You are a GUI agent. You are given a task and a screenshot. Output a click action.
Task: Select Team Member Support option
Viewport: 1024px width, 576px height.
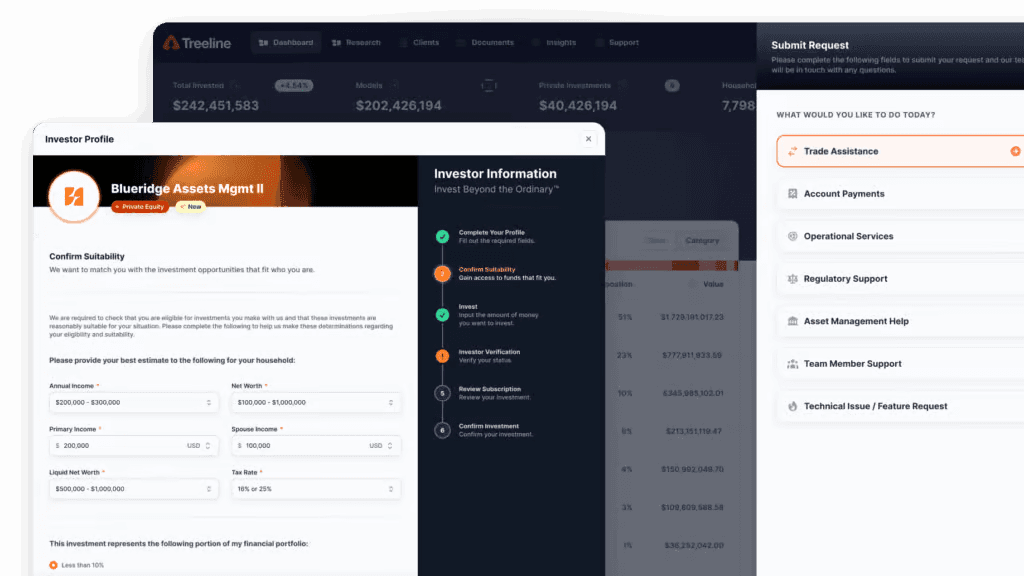click(x=901, y=364)
